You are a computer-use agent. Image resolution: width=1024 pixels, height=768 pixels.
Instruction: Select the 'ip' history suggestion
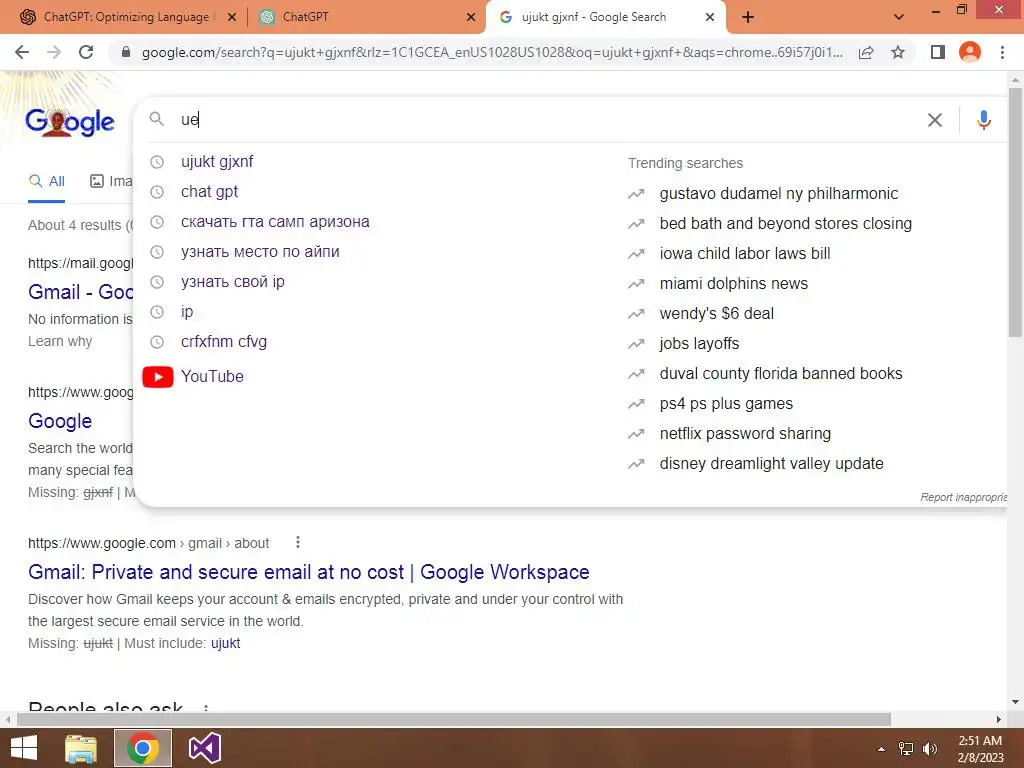pyautogui.click(x=187, y=312)
